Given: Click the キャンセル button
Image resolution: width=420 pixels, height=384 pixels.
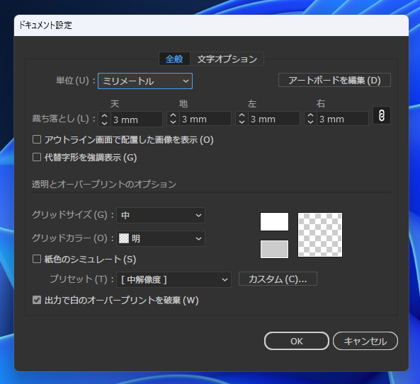Looking at the screenshot, I should (365, 341).
